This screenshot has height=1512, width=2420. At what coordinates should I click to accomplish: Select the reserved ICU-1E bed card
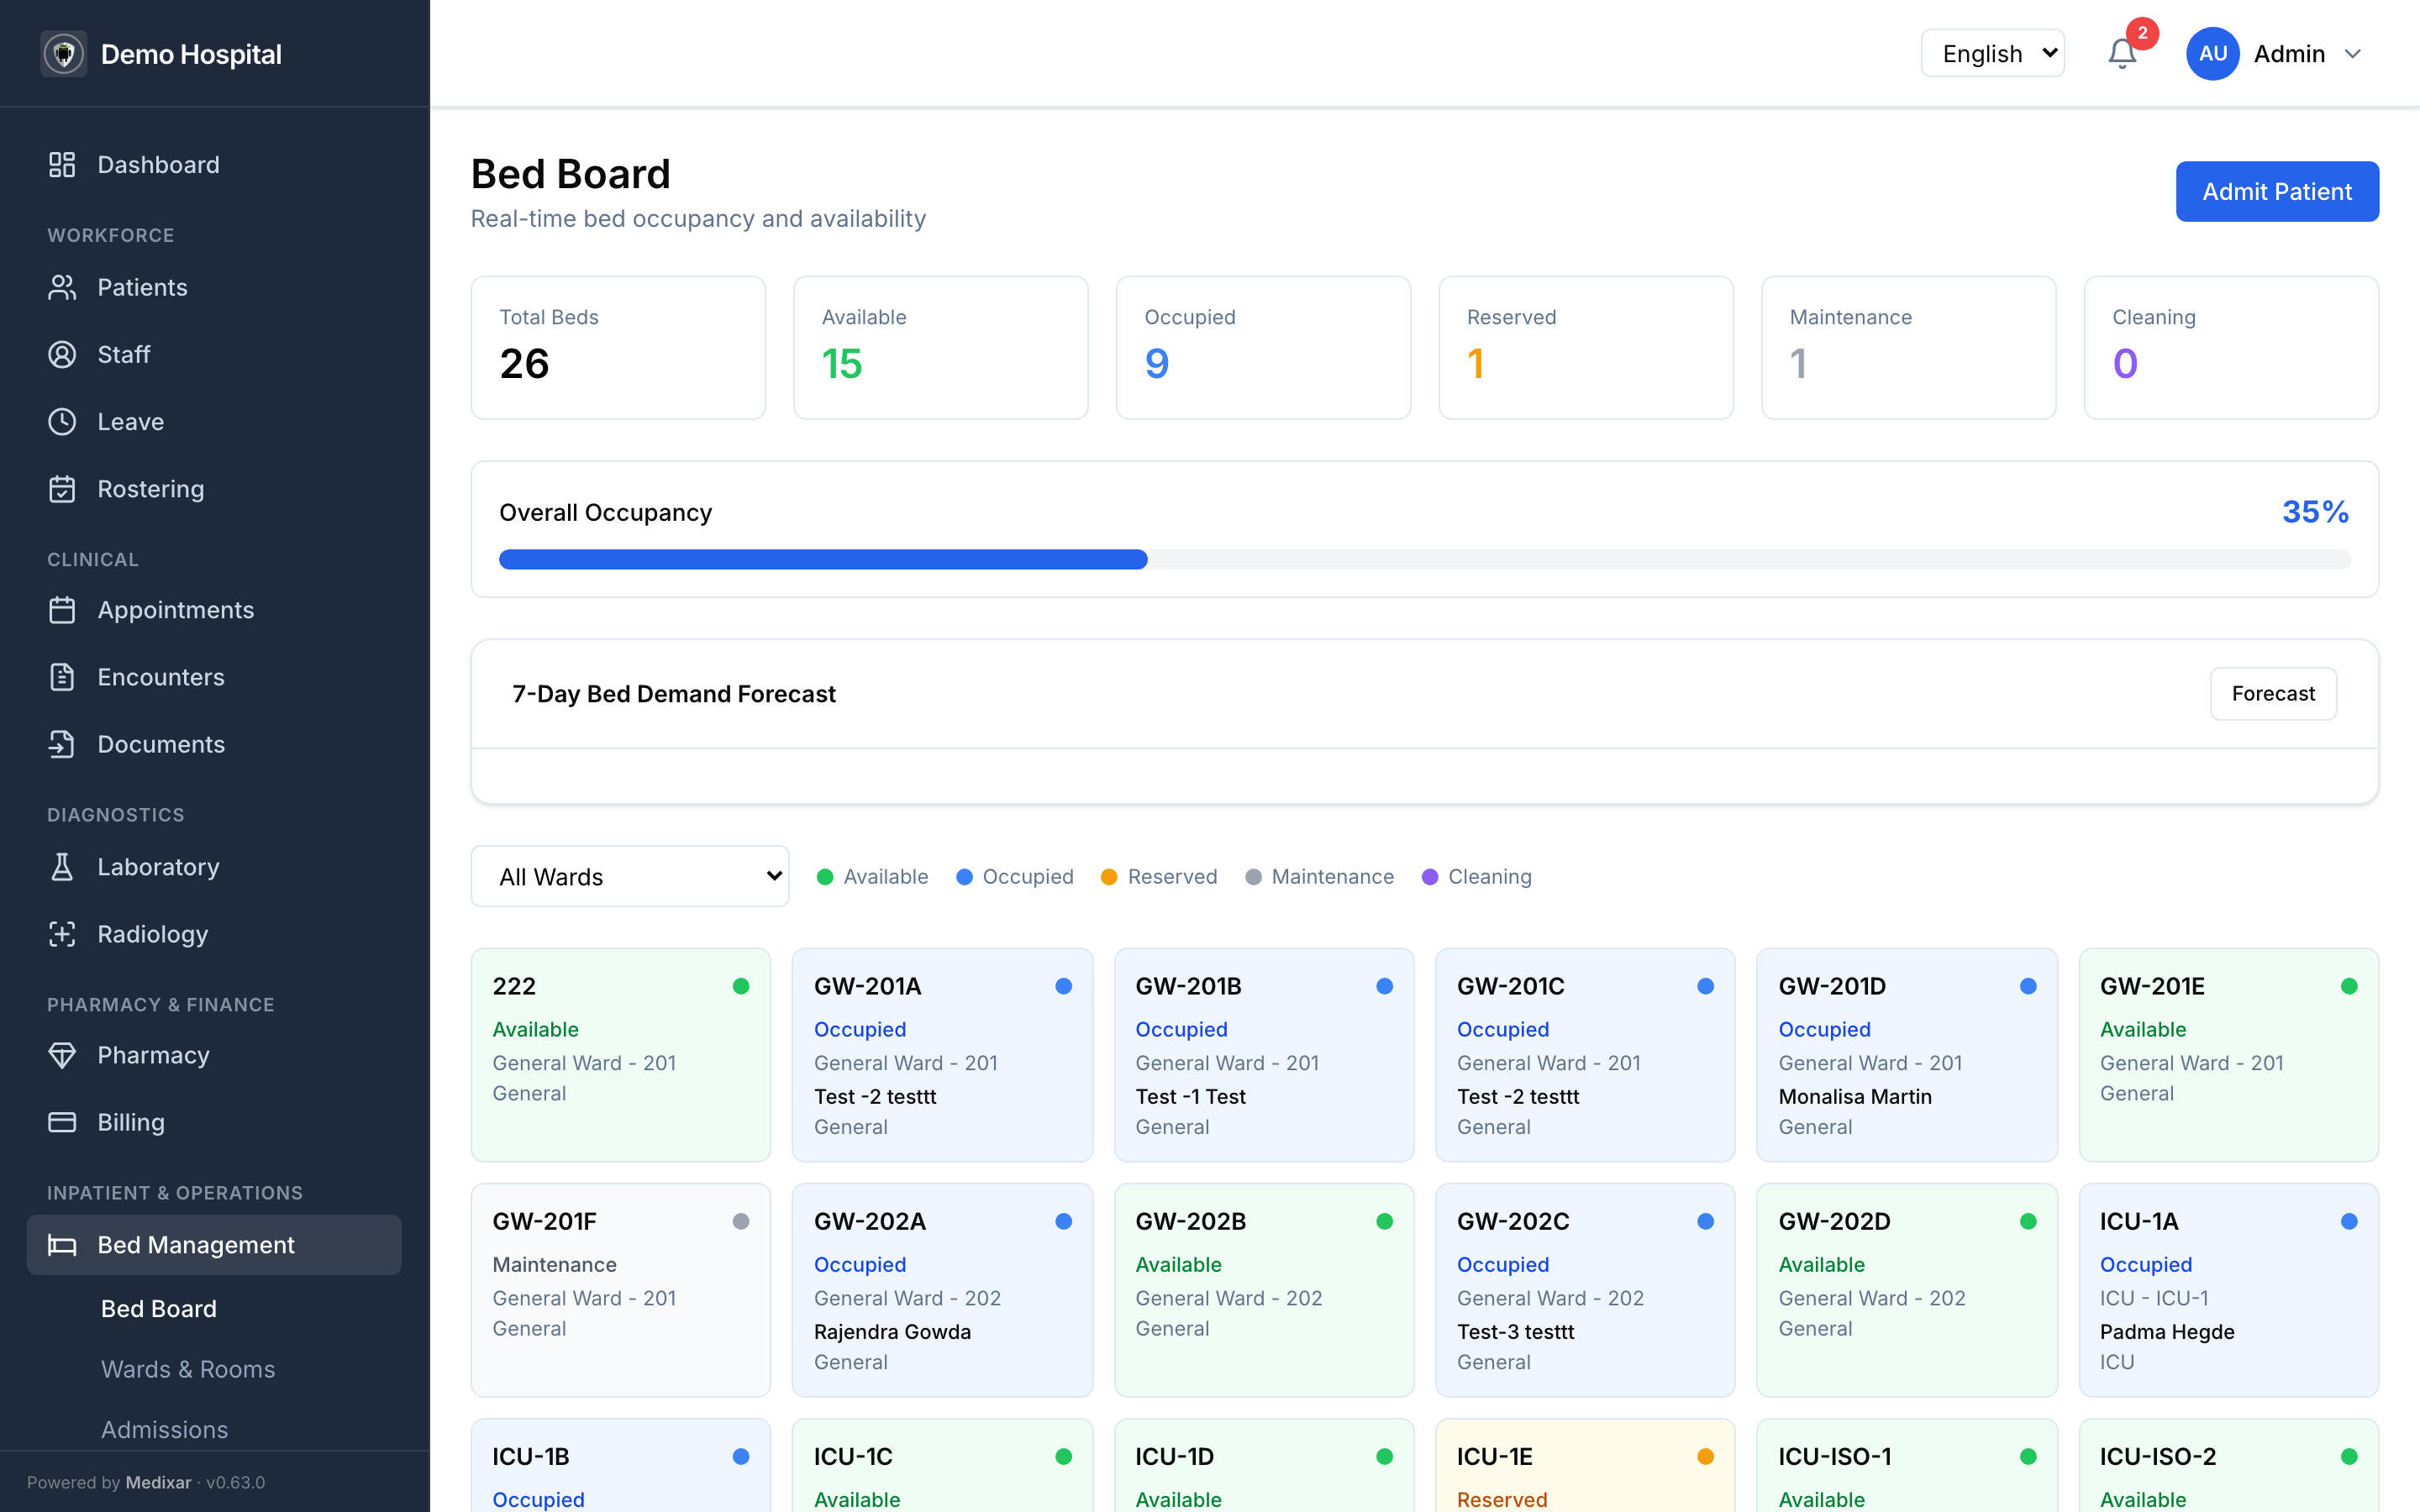1585,1466
